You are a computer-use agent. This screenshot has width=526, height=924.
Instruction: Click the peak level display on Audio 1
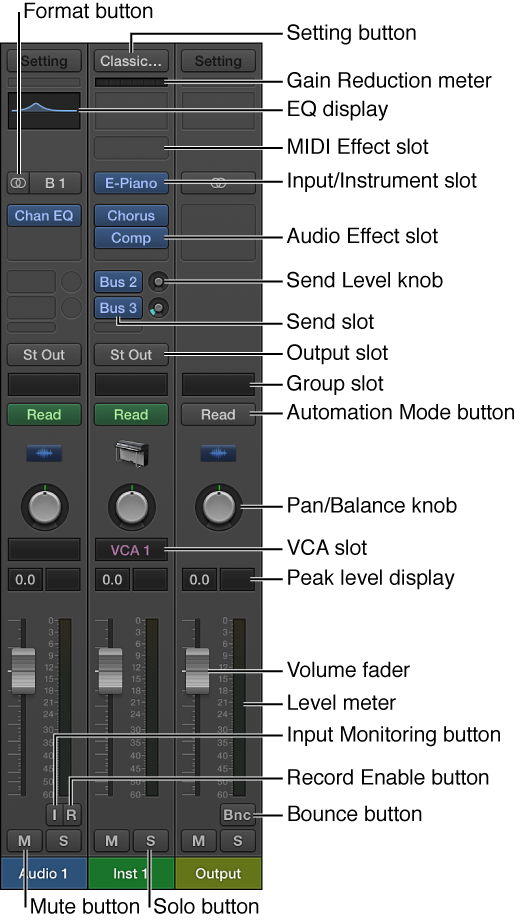click(x=64, y=580)
